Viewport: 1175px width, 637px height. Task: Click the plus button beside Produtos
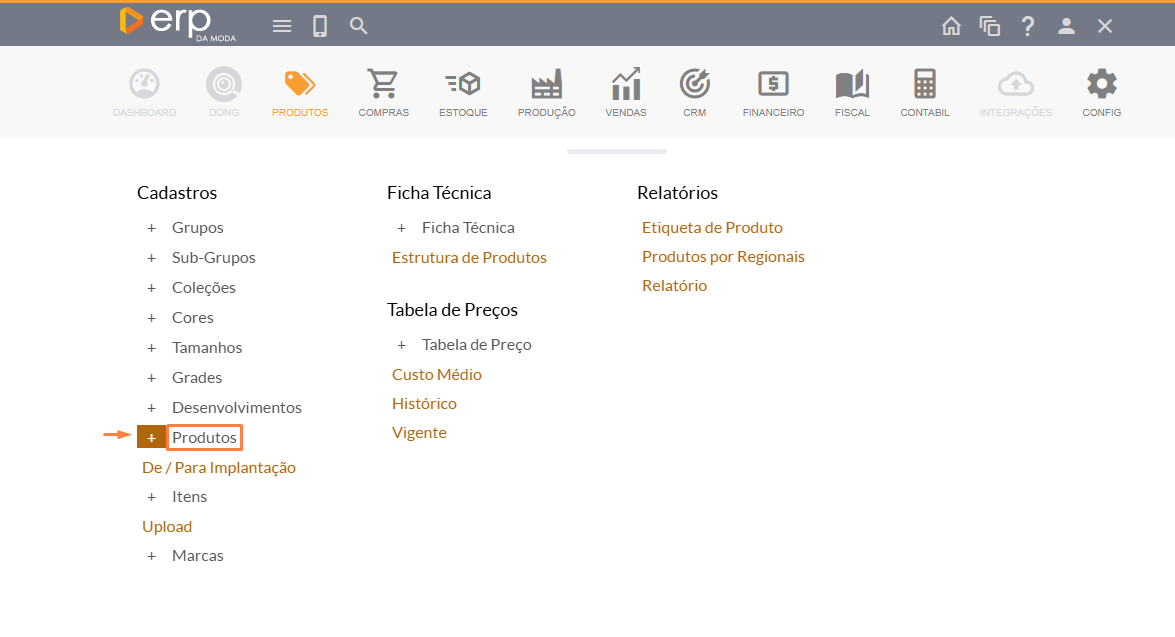point(151,437)
